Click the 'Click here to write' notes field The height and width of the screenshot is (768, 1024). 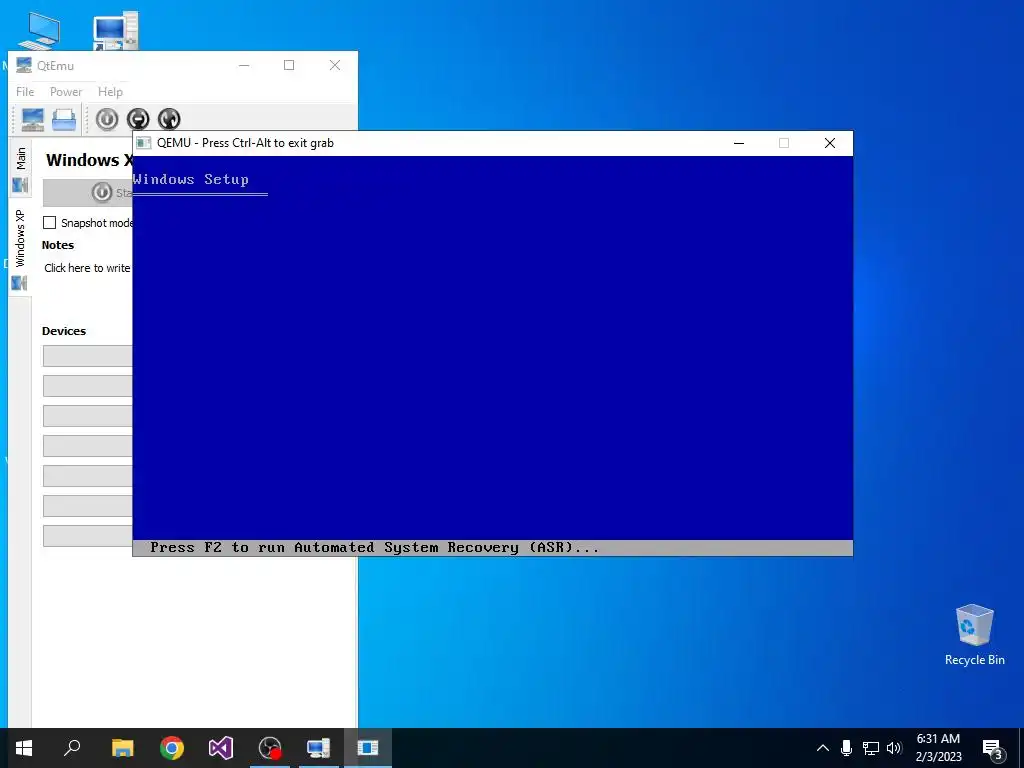pyautogui.click(x=88, y=268)
